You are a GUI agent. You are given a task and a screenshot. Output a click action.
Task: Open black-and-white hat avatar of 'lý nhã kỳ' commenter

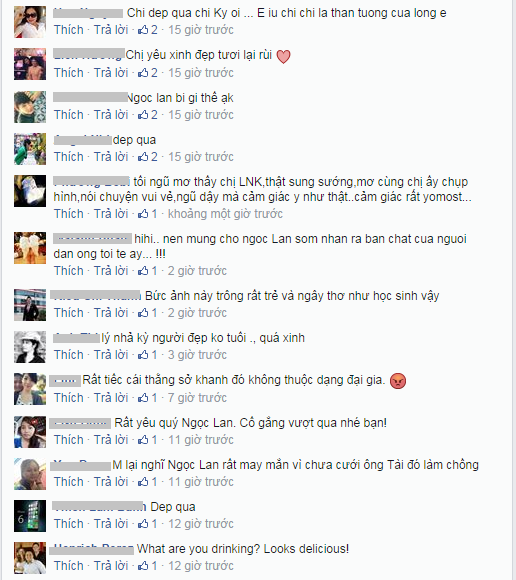point(30,347)
